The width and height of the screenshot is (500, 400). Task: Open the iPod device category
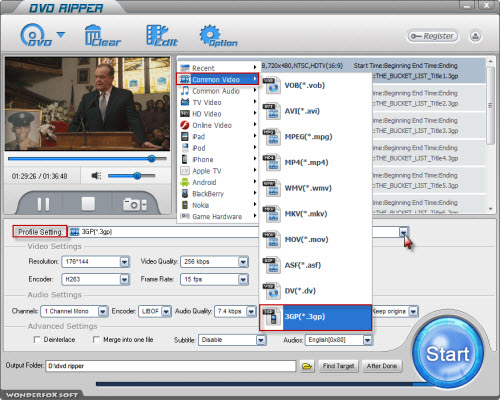point(218,148)
